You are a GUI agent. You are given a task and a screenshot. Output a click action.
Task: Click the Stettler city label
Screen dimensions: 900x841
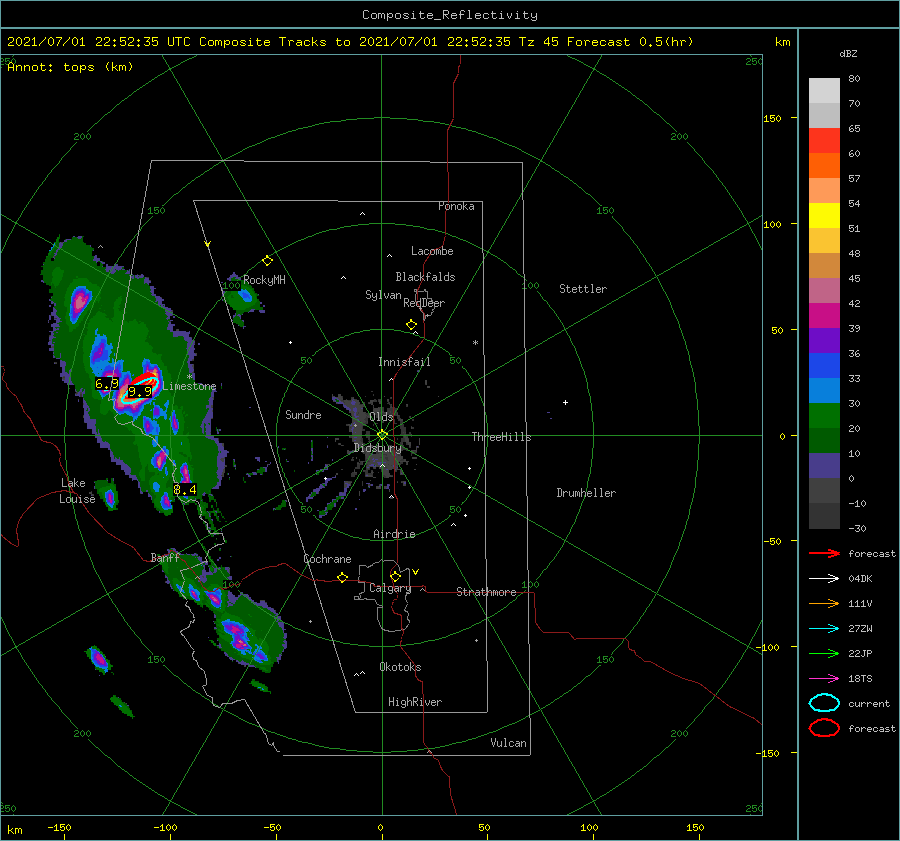pyautogui.click(x=583, y=289)
